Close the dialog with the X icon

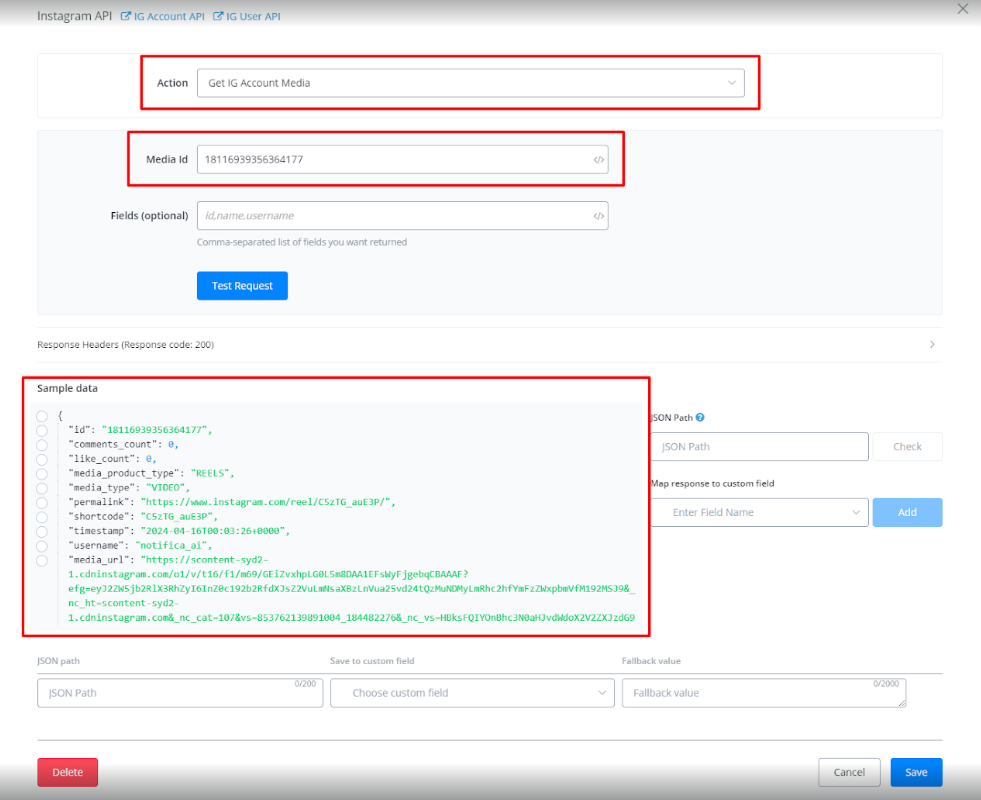coord(963,9)
